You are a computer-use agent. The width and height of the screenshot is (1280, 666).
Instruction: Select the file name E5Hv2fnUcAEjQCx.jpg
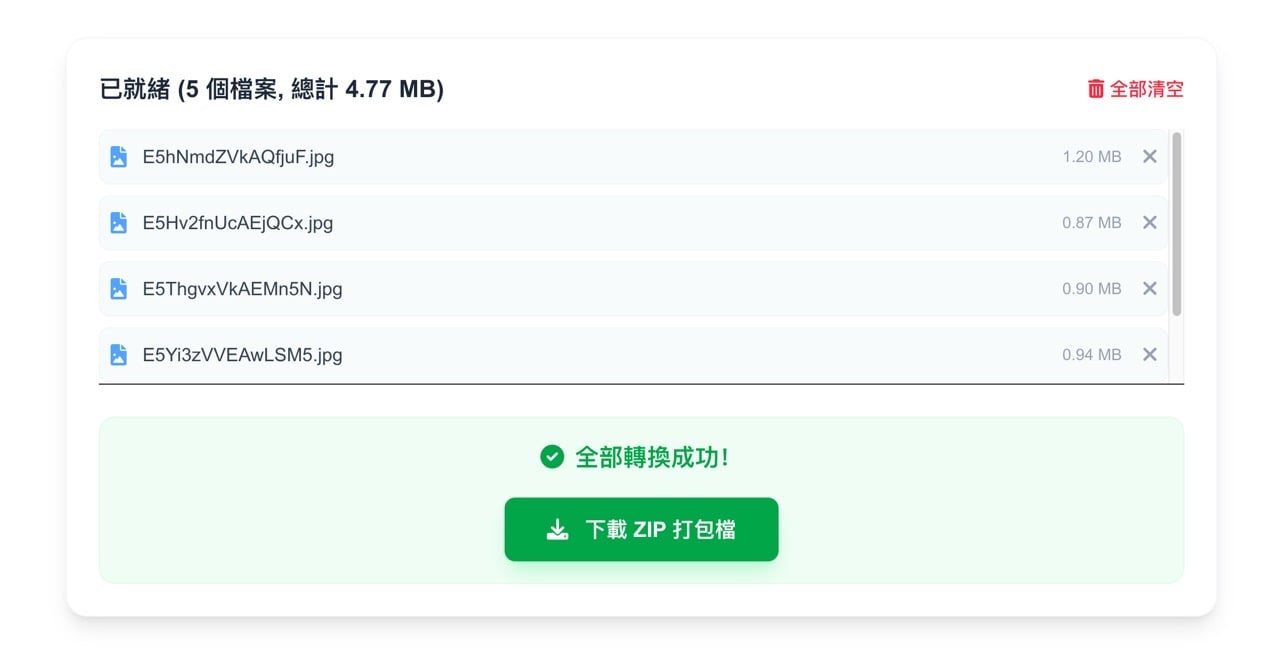point(238,223)
